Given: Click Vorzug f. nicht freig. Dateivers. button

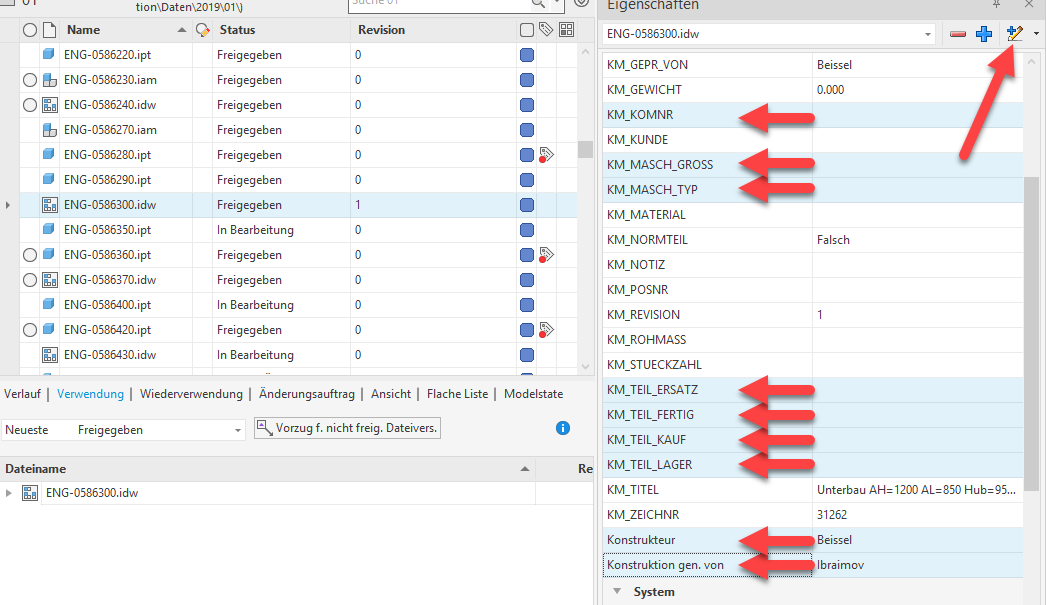Looking at the screenshot, I should point(347,429).
